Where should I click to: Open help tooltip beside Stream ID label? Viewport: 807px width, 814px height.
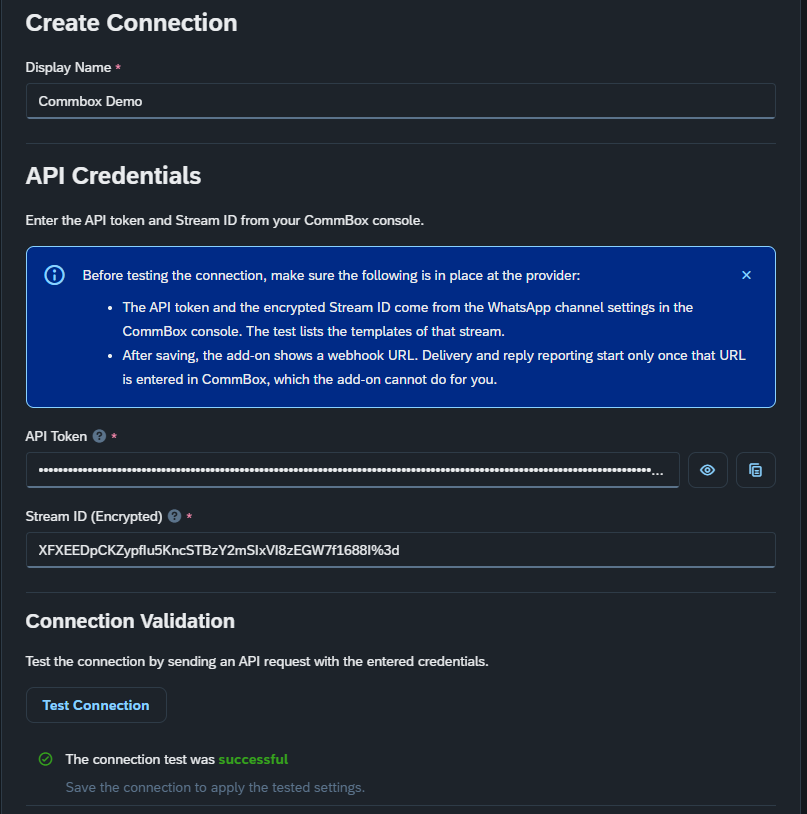pos(174,516)
